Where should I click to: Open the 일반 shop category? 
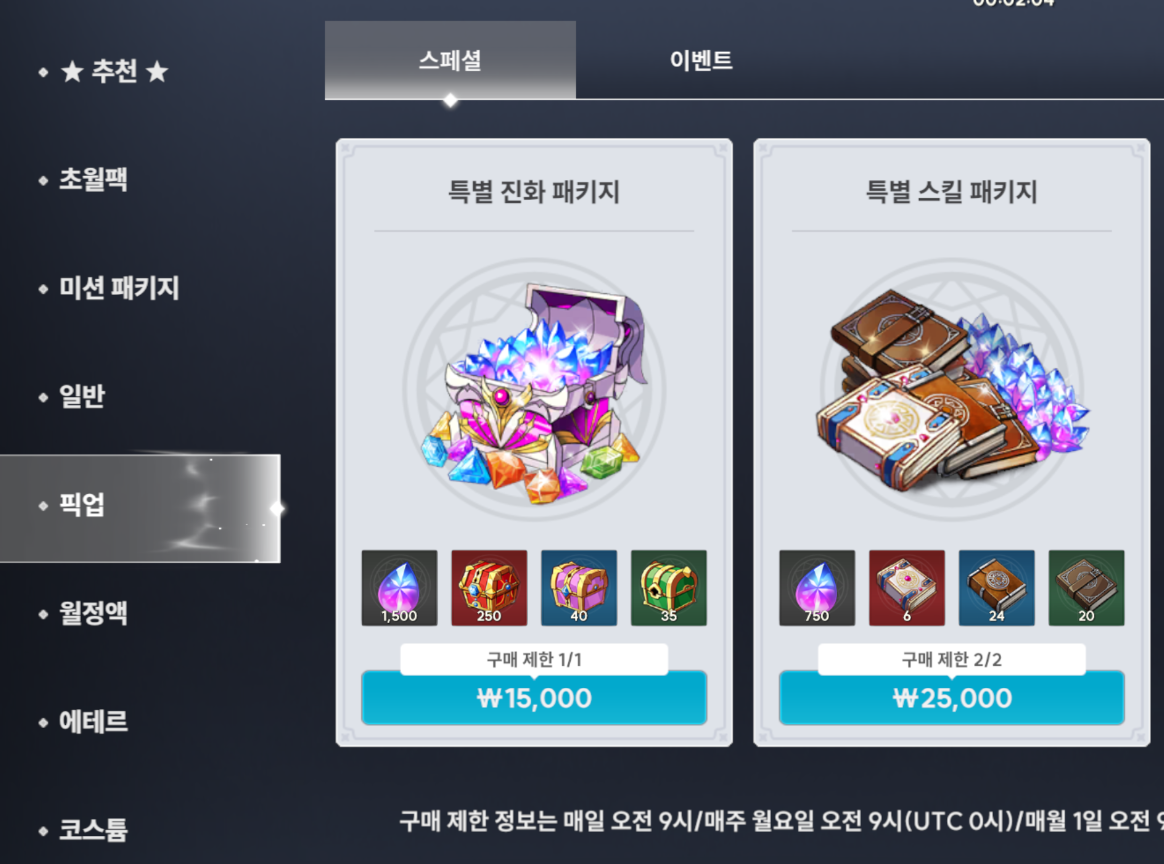[x=82, y=396]
